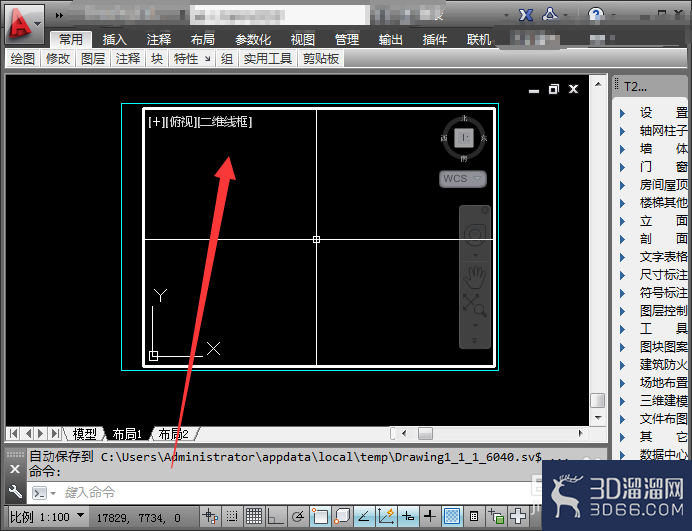
Task: Expand the 实用工具 ribbon panel
Action: [268, 58]
